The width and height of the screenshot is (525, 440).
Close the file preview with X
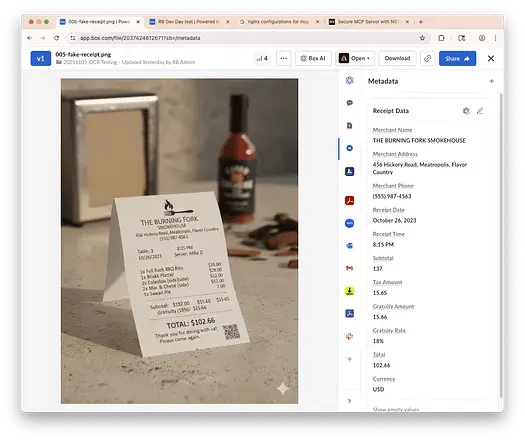point(491,58)
